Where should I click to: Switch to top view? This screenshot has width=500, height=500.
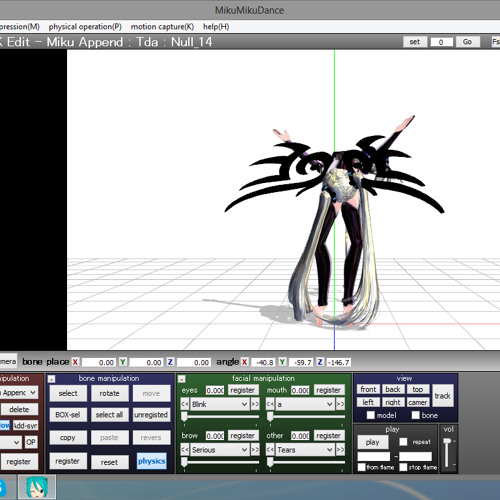click(418, 389)
